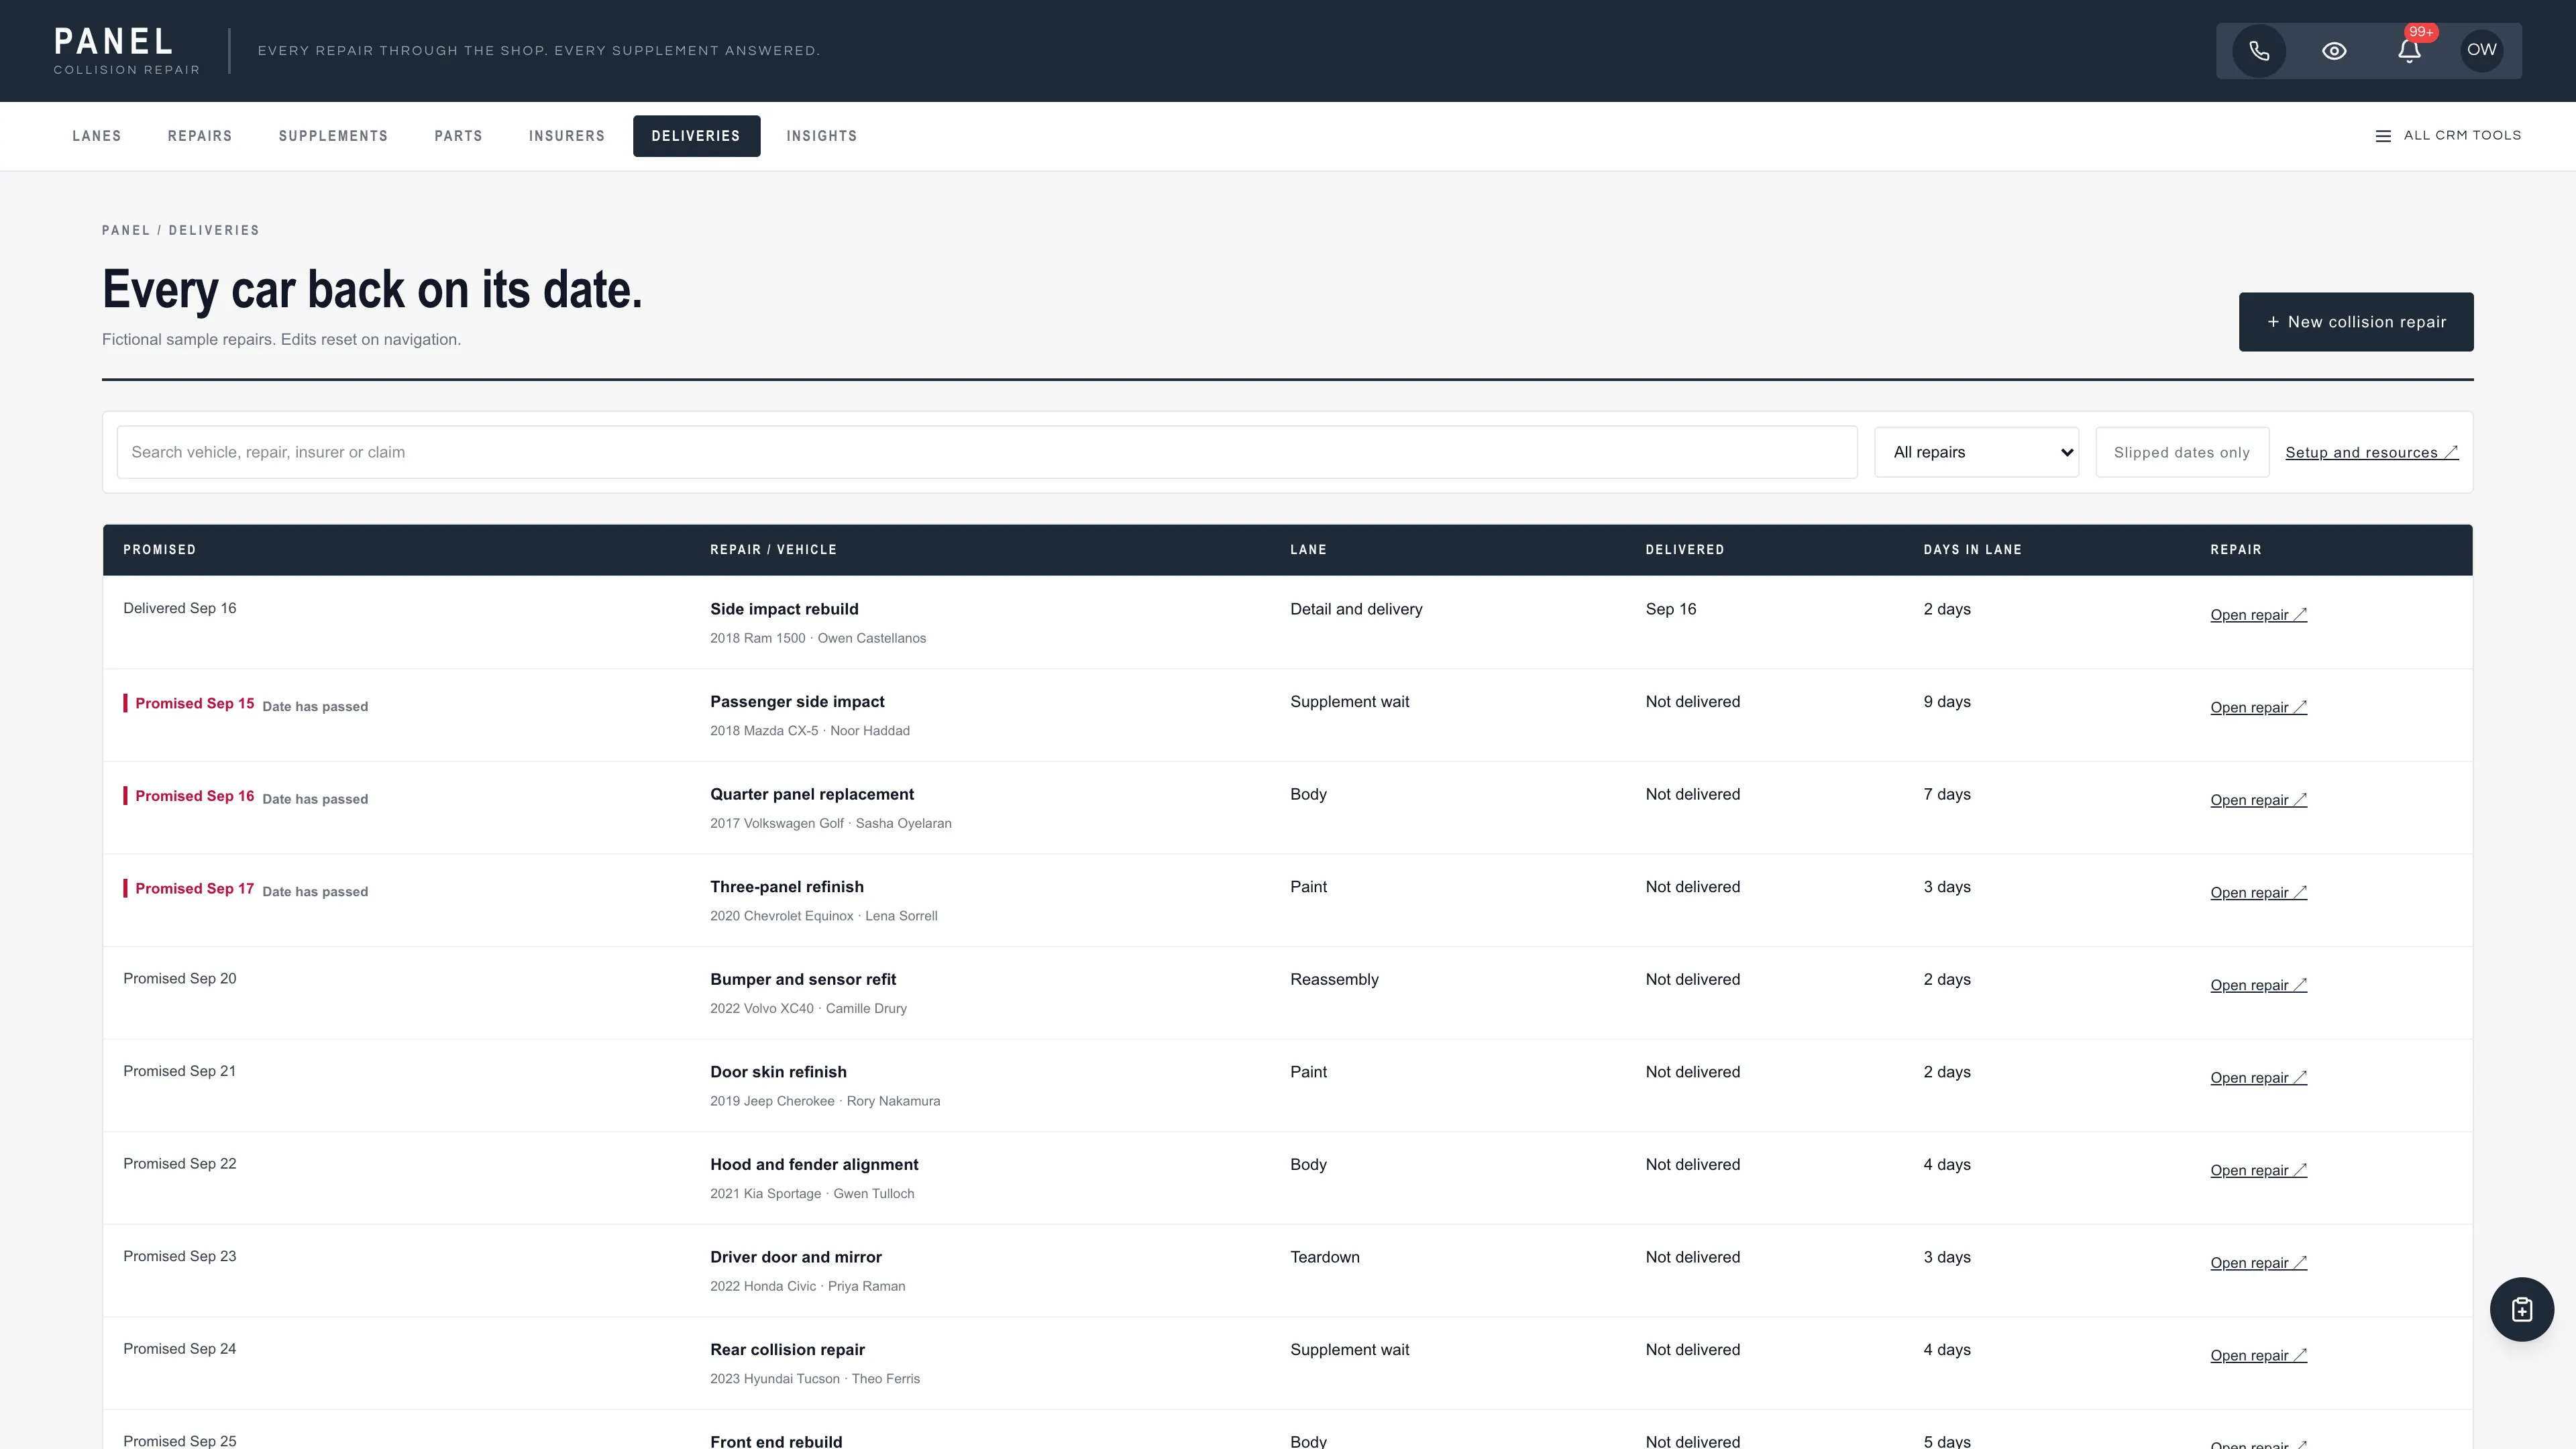Open repair for Bumper and sensor refit
The height and width of the screenshot is (1449, 2576).
[2258, 985]
